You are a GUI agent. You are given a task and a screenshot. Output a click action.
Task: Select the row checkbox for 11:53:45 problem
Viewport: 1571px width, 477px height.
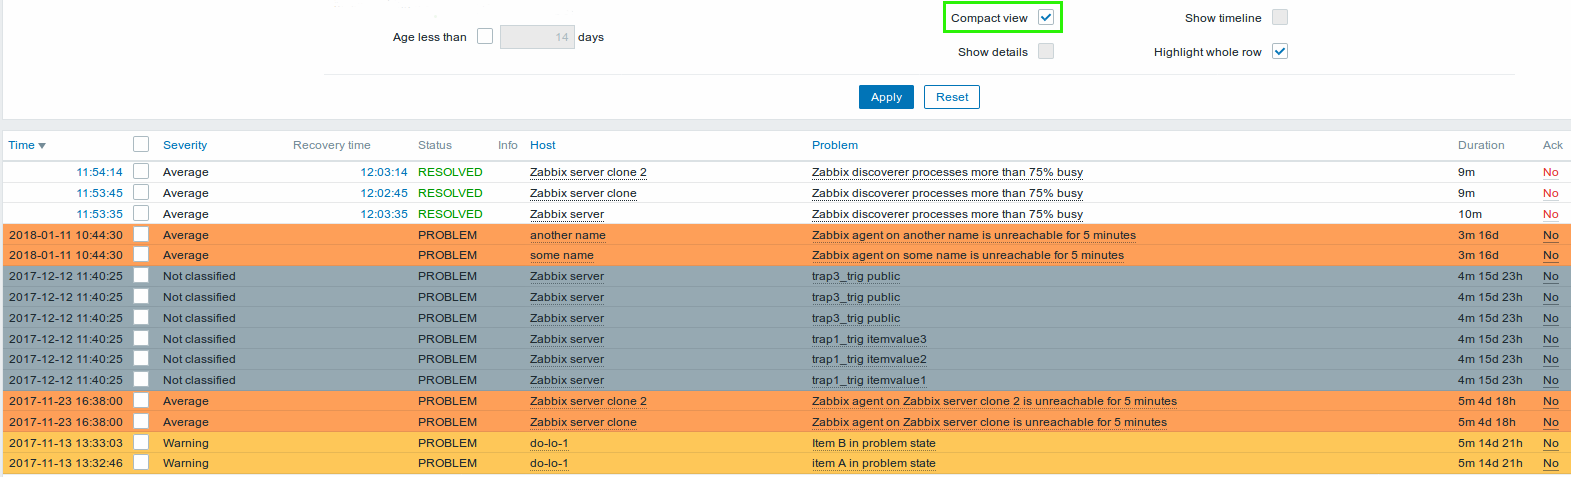[x=141, y=192]
